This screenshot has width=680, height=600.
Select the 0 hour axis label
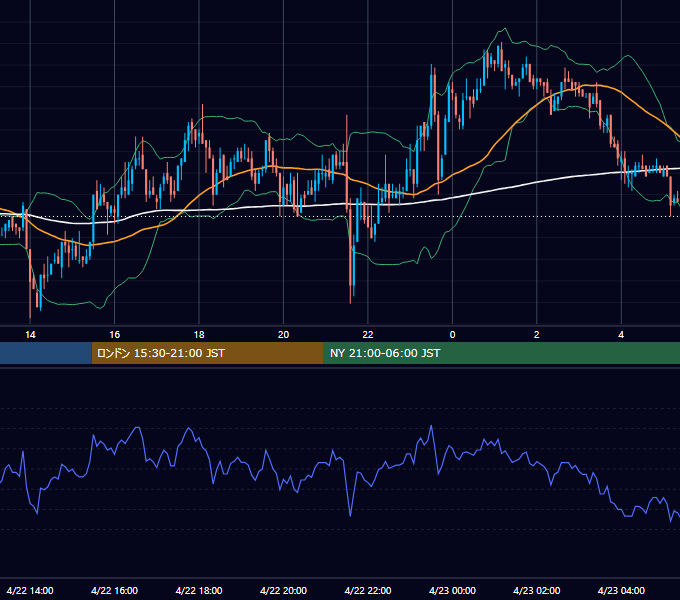point(452,335)
